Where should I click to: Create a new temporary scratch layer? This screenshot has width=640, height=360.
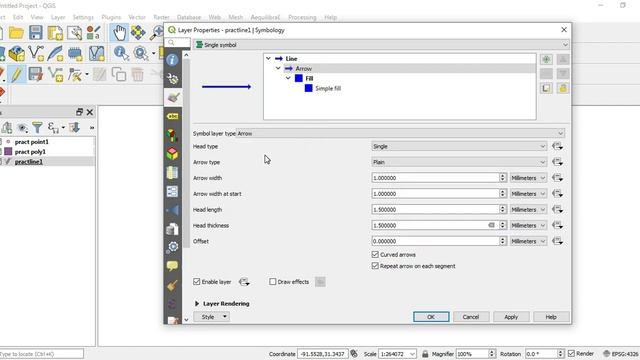tap(75, 53)
